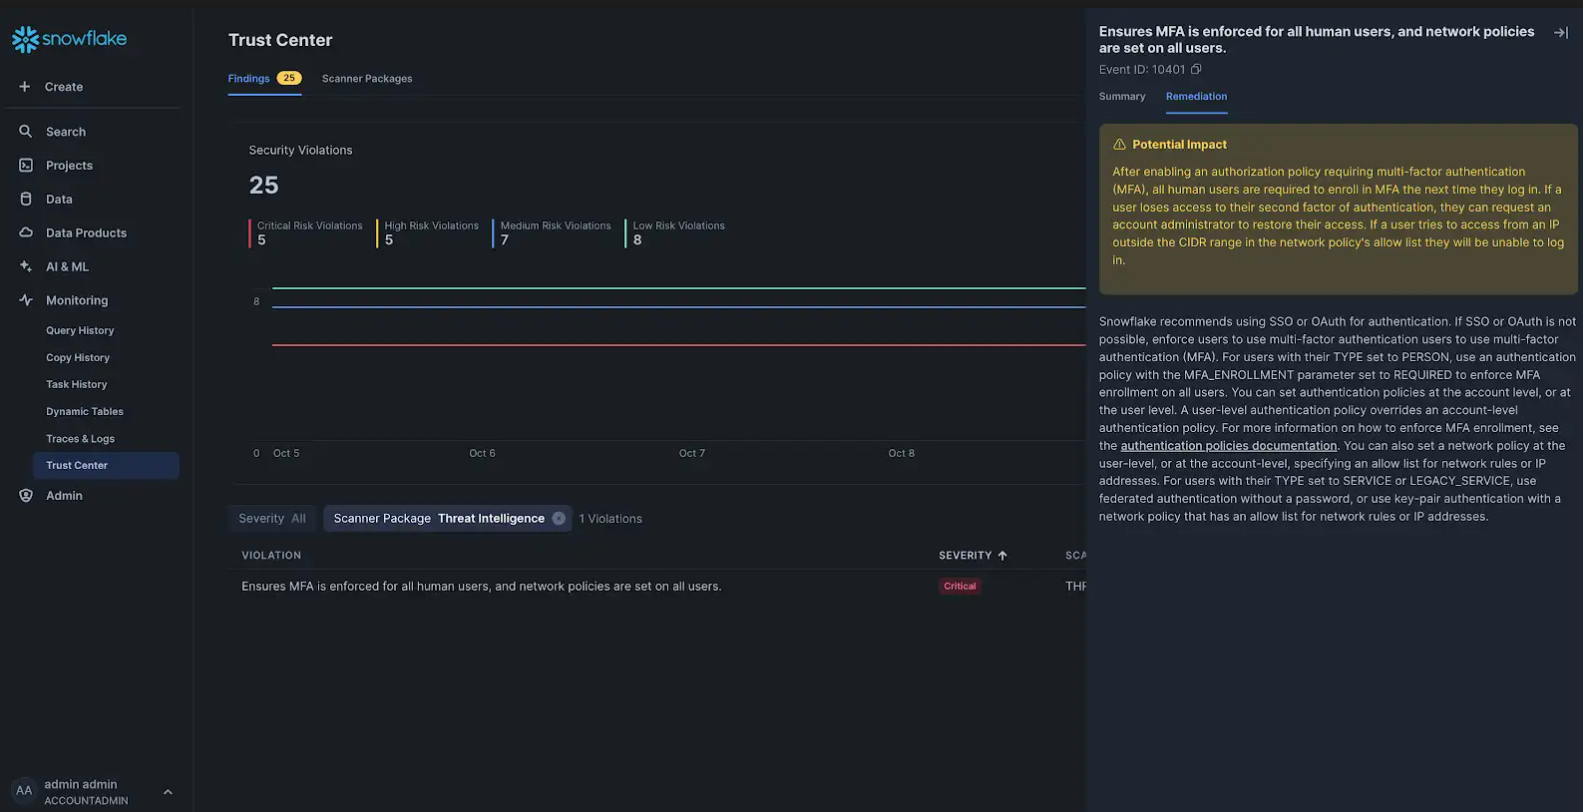Copy the Event ID 10401

pyautogui.click(x=1196, y=69)
